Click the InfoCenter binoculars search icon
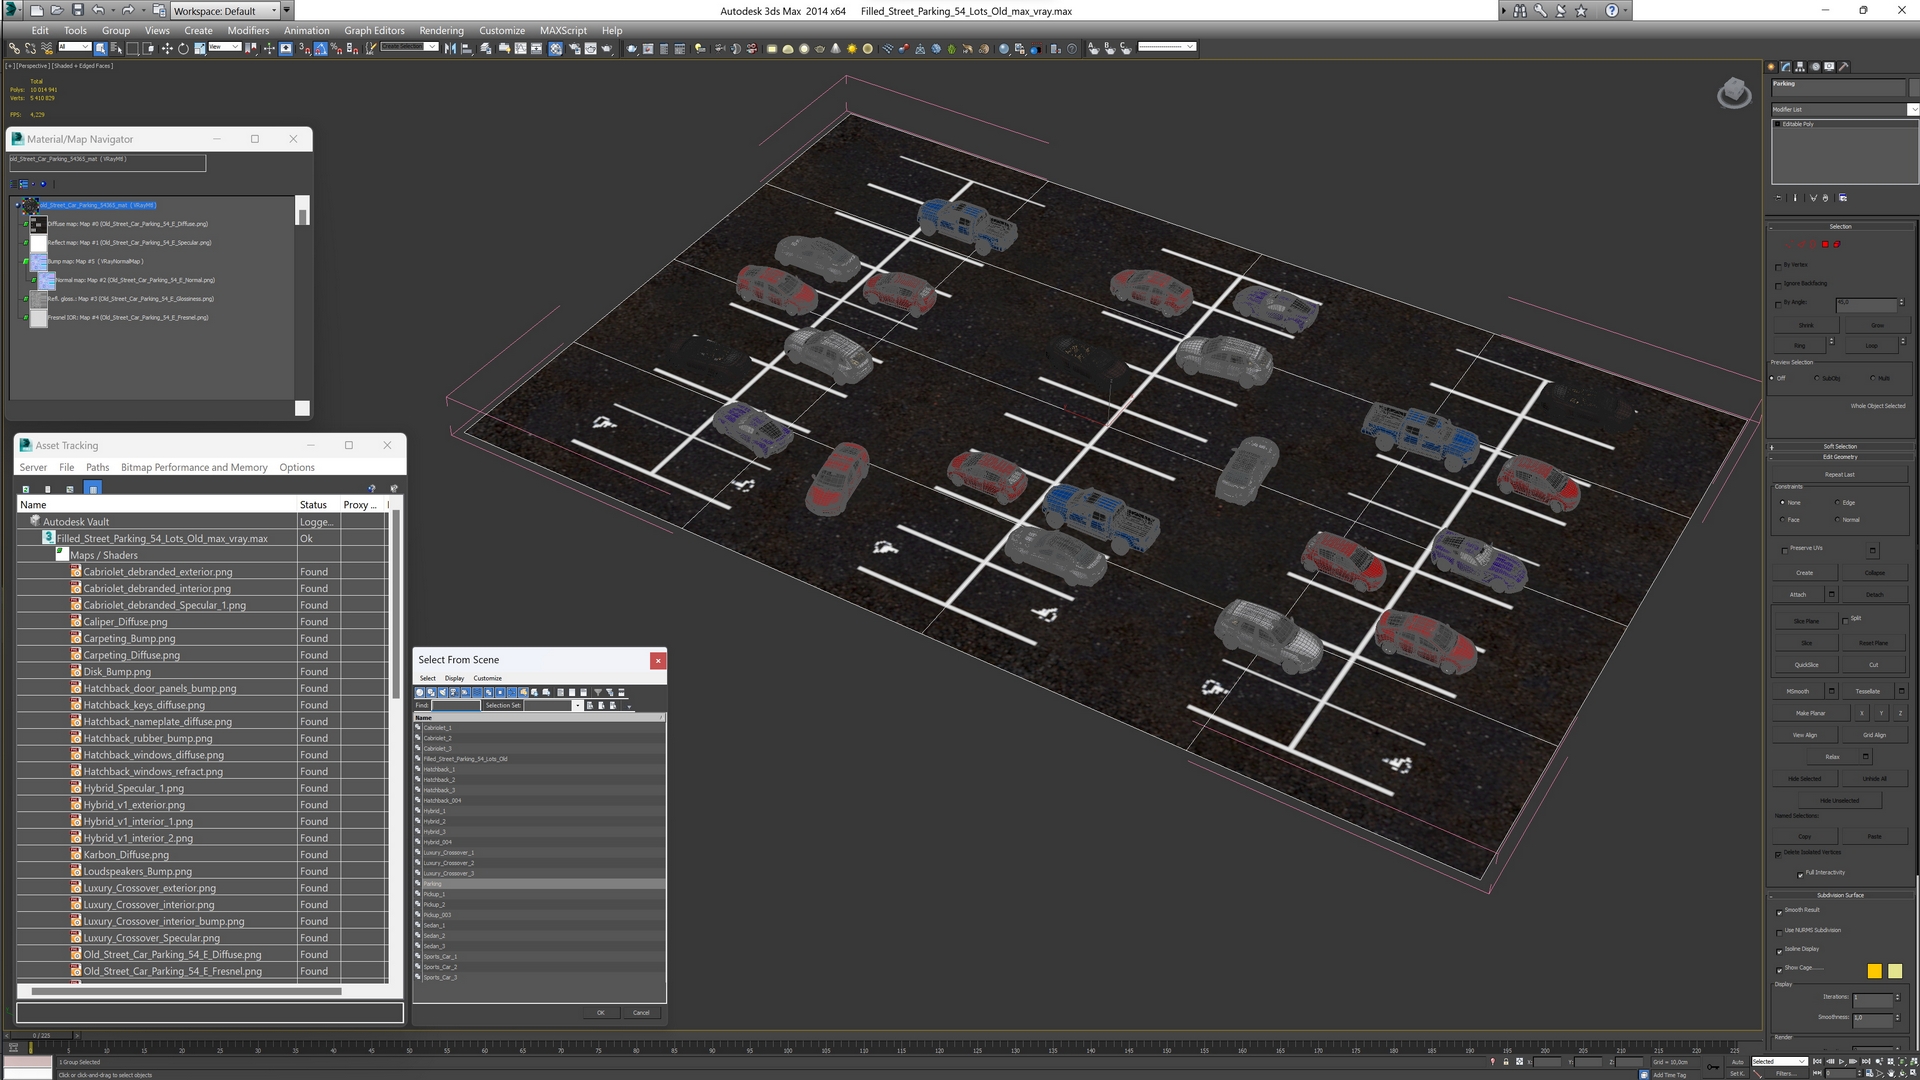1920x1080 pixels. [1519, 11]
